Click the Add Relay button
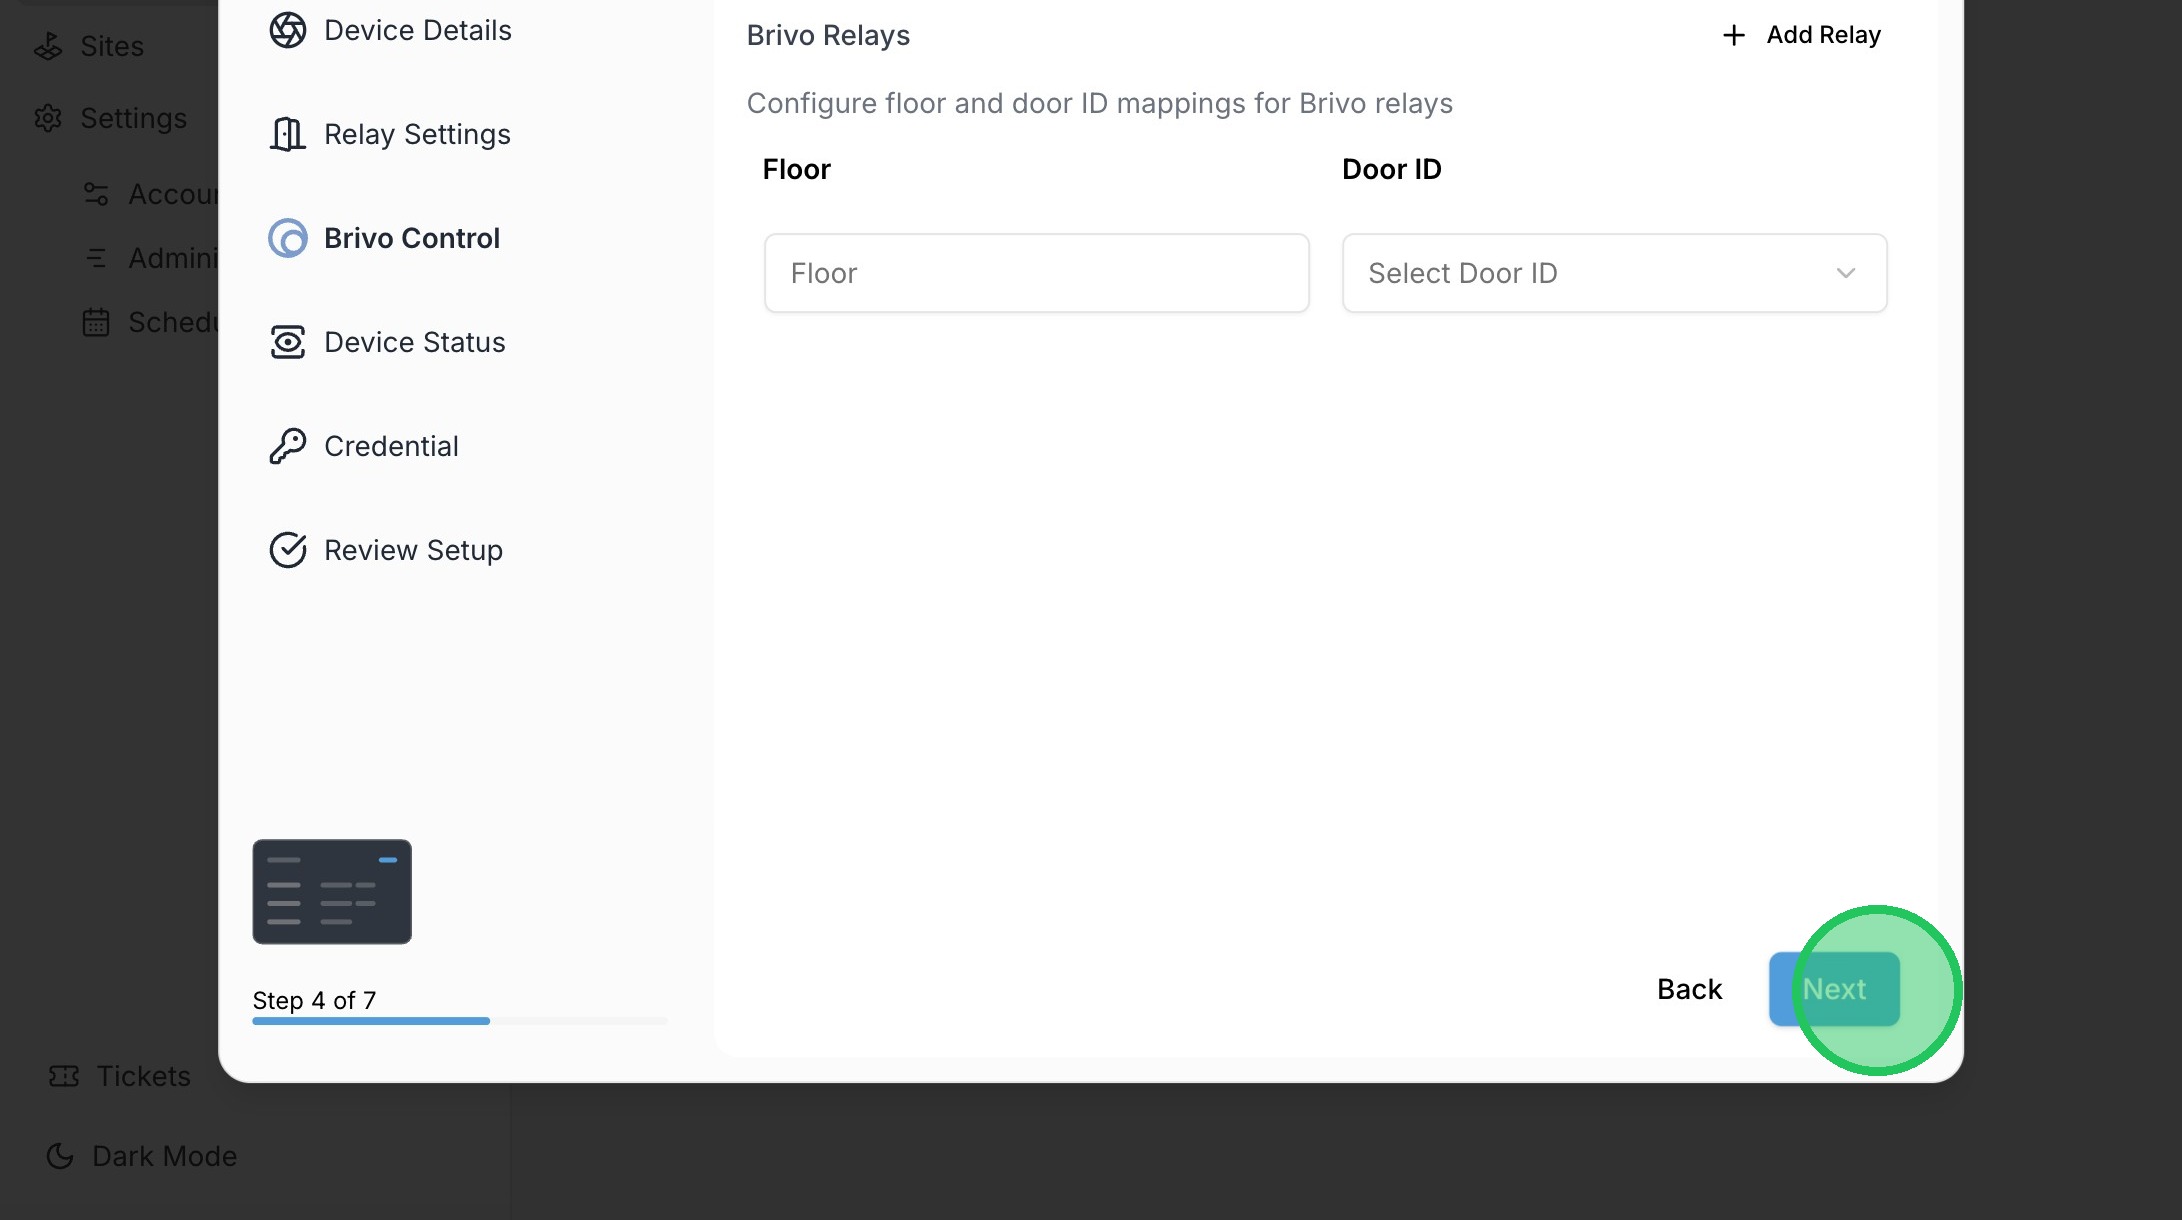 (x=1822, y=35)
